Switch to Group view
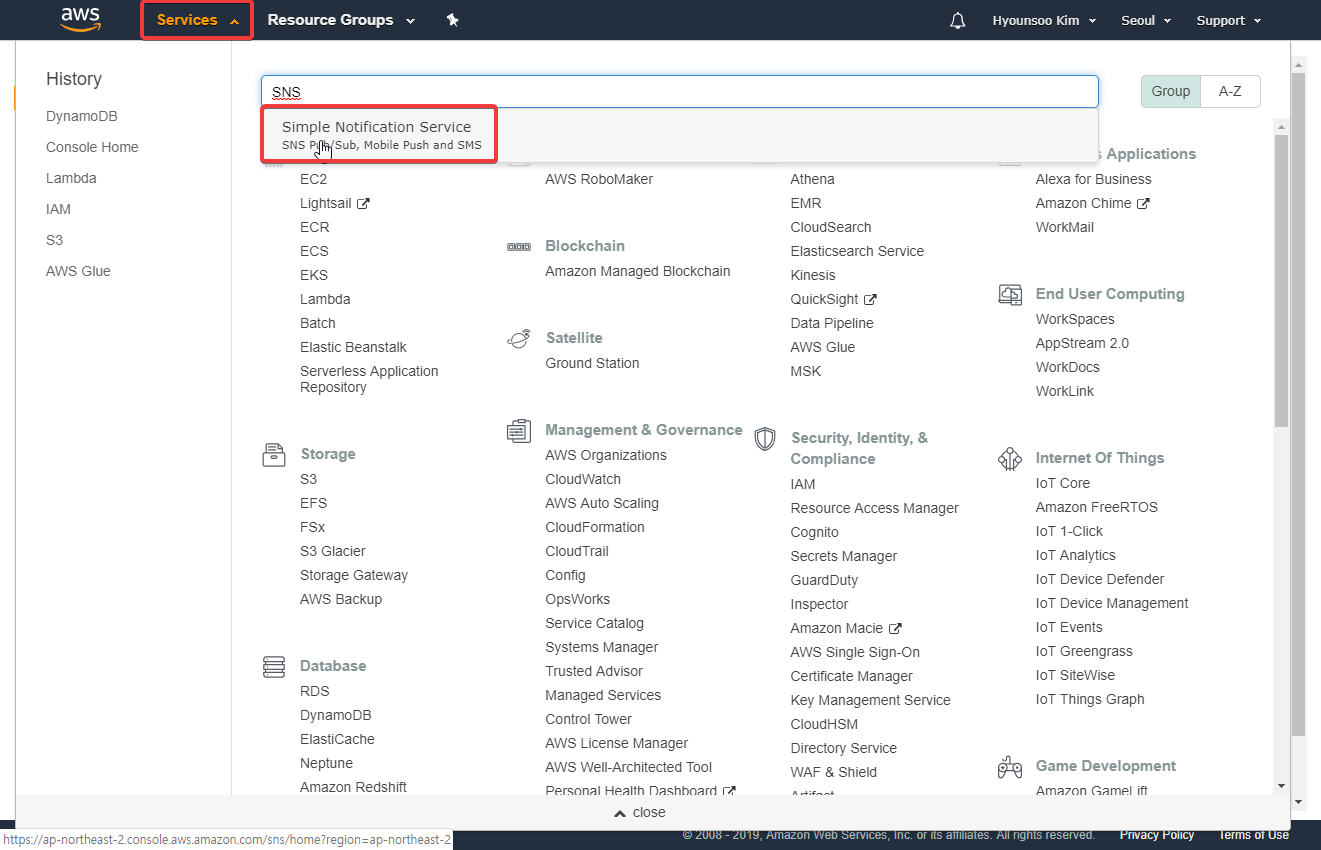Viewport: 1321px width, 850px height. tap(1170, 91)
